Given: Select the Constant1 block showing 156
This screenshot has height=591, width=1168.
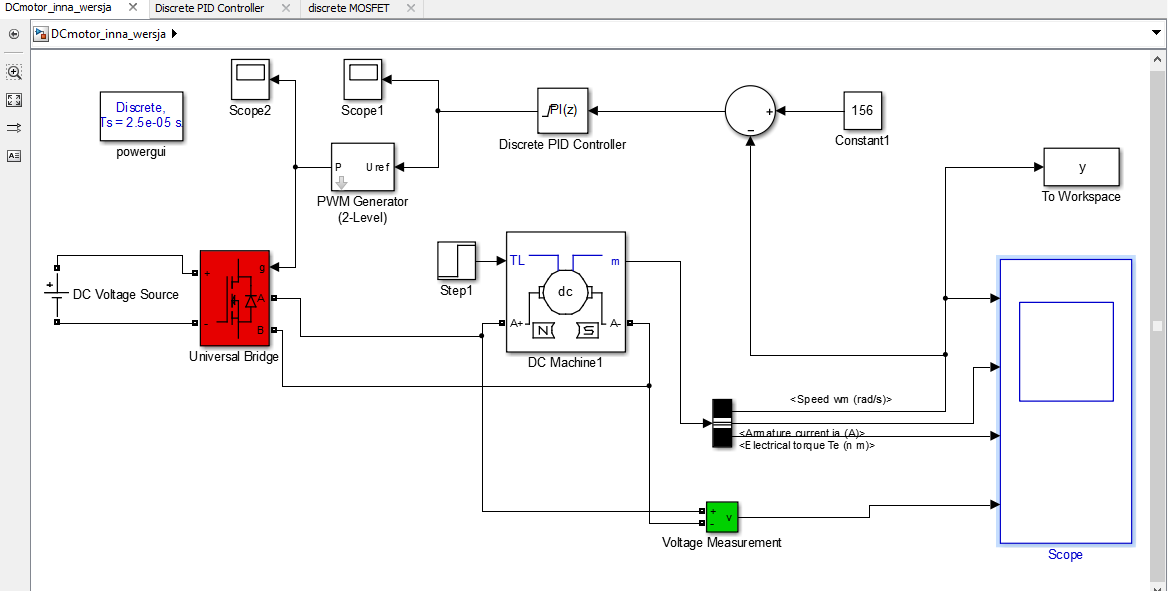Looking at the screenshot, I should point(861,111).
